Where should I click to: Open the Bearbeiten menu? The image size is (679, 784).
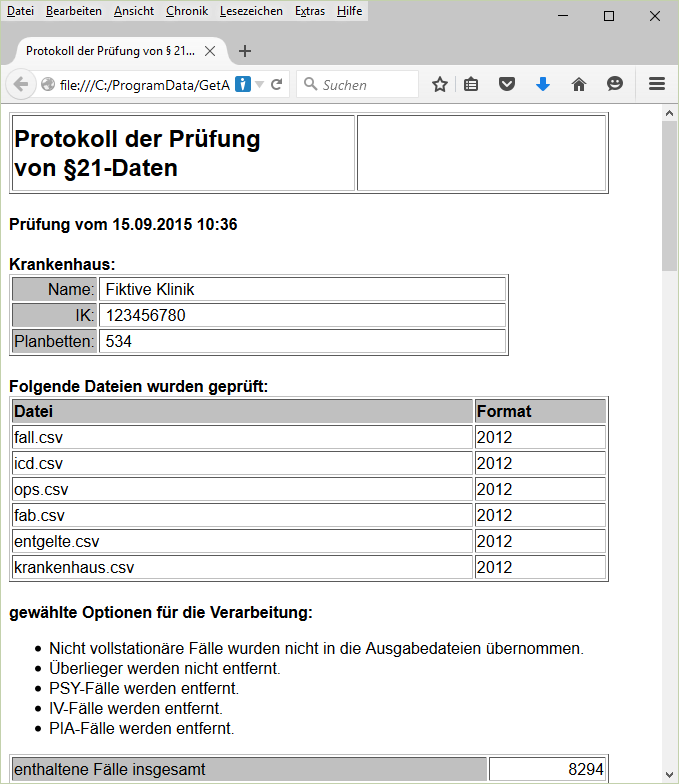point(74,10)
